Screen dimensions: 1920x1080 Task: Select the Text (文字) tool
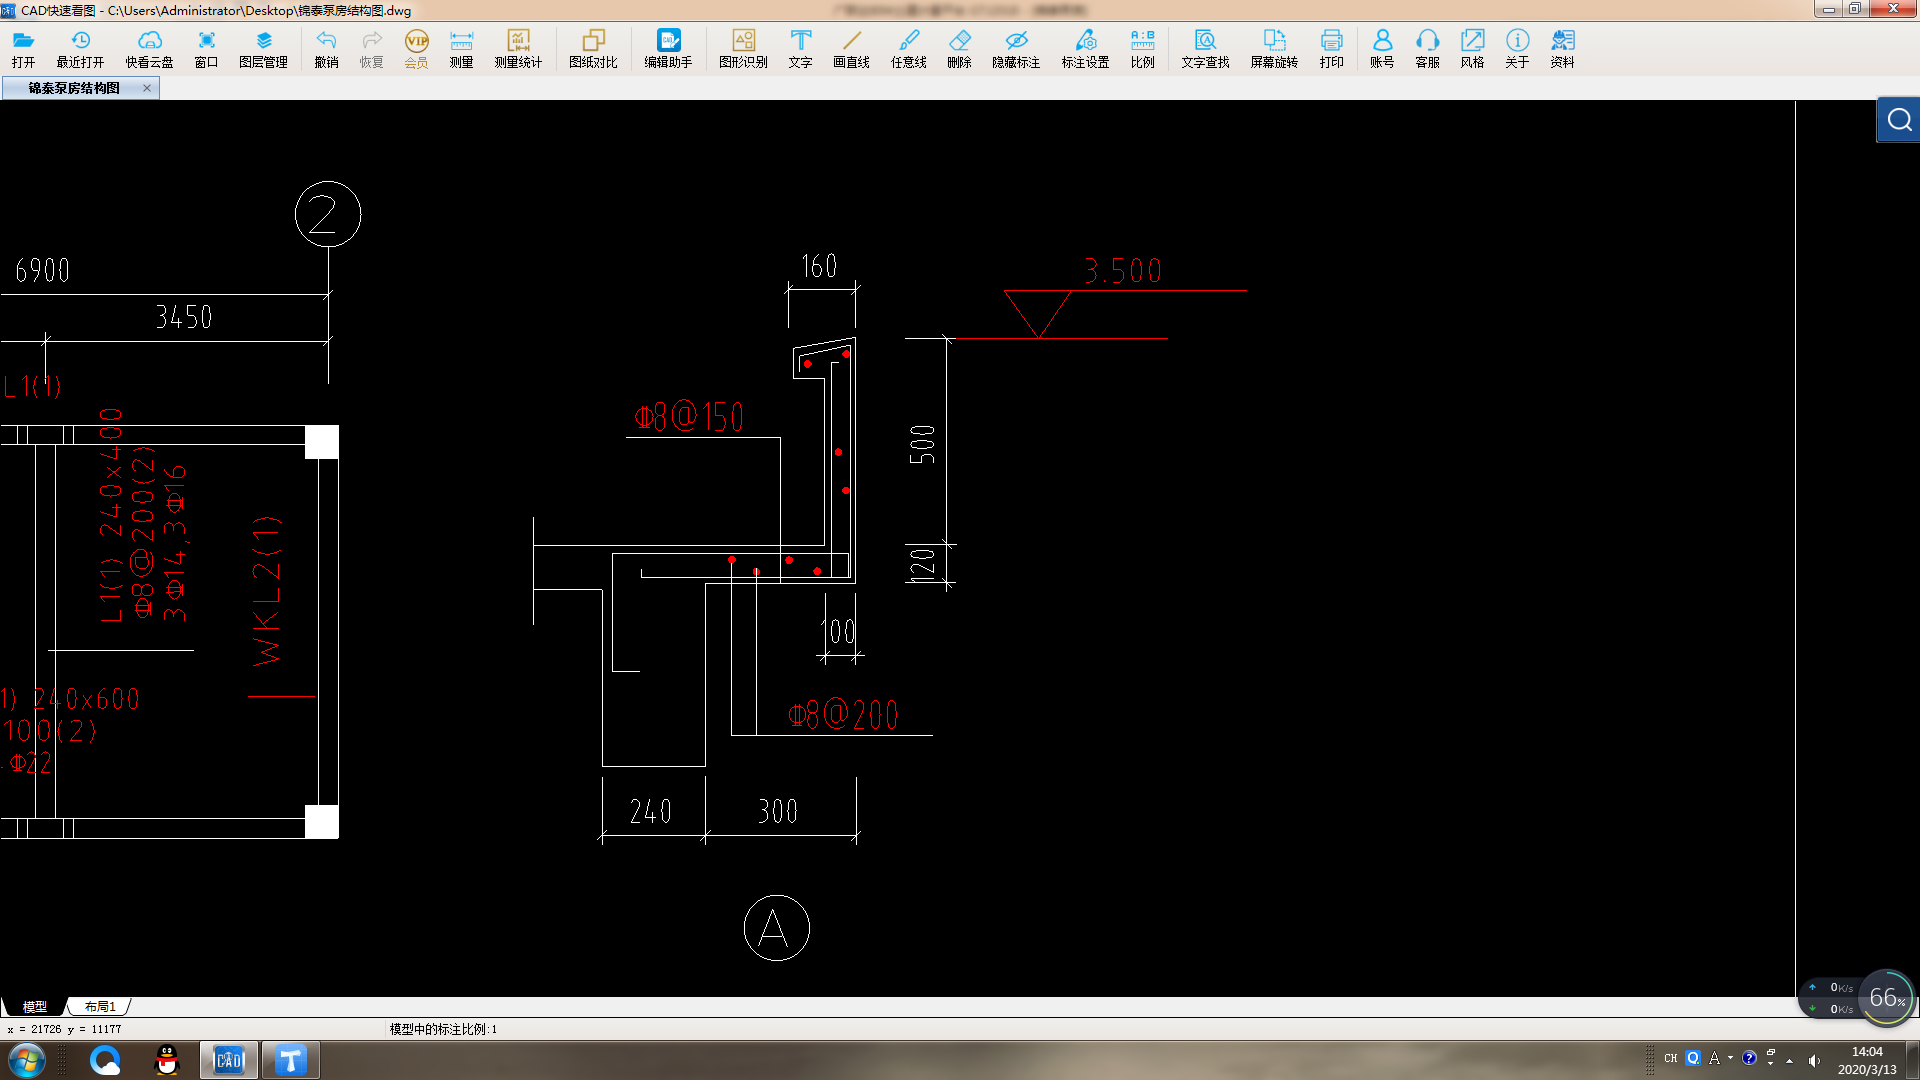(x=800, y=48)
